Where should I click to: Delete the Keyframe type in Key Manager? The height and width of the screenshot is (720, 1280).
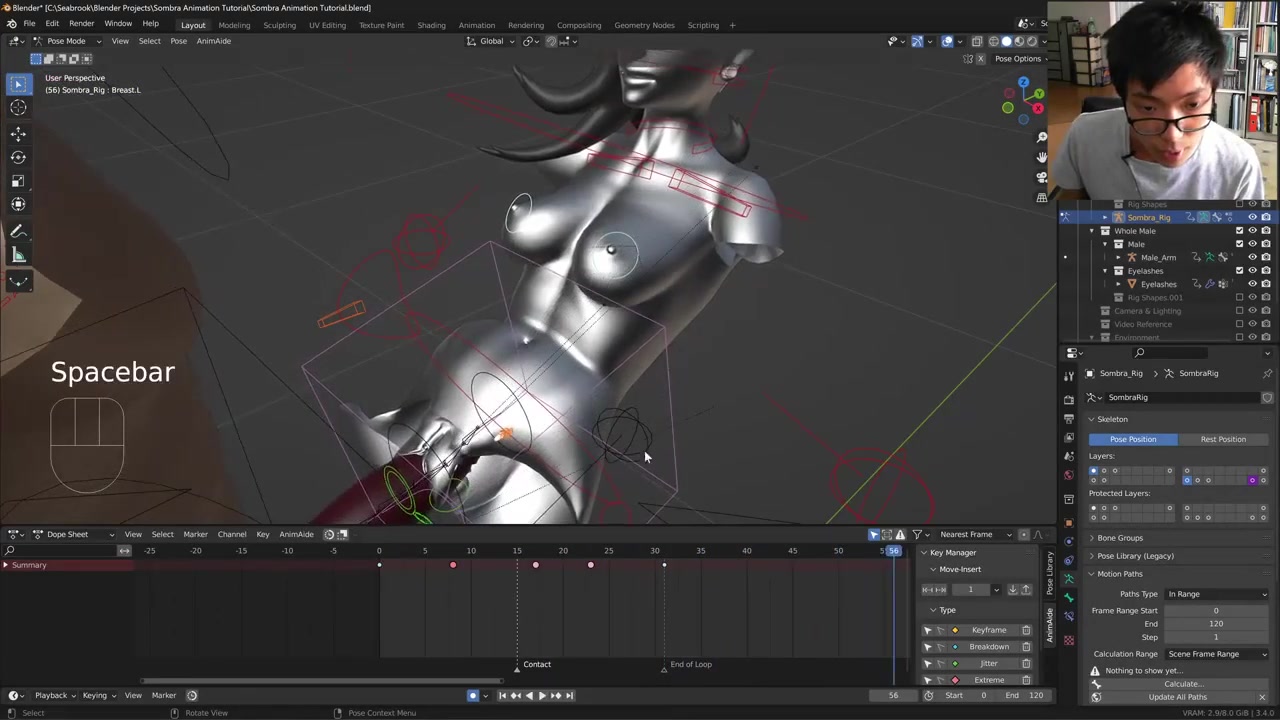(1026, 630)
